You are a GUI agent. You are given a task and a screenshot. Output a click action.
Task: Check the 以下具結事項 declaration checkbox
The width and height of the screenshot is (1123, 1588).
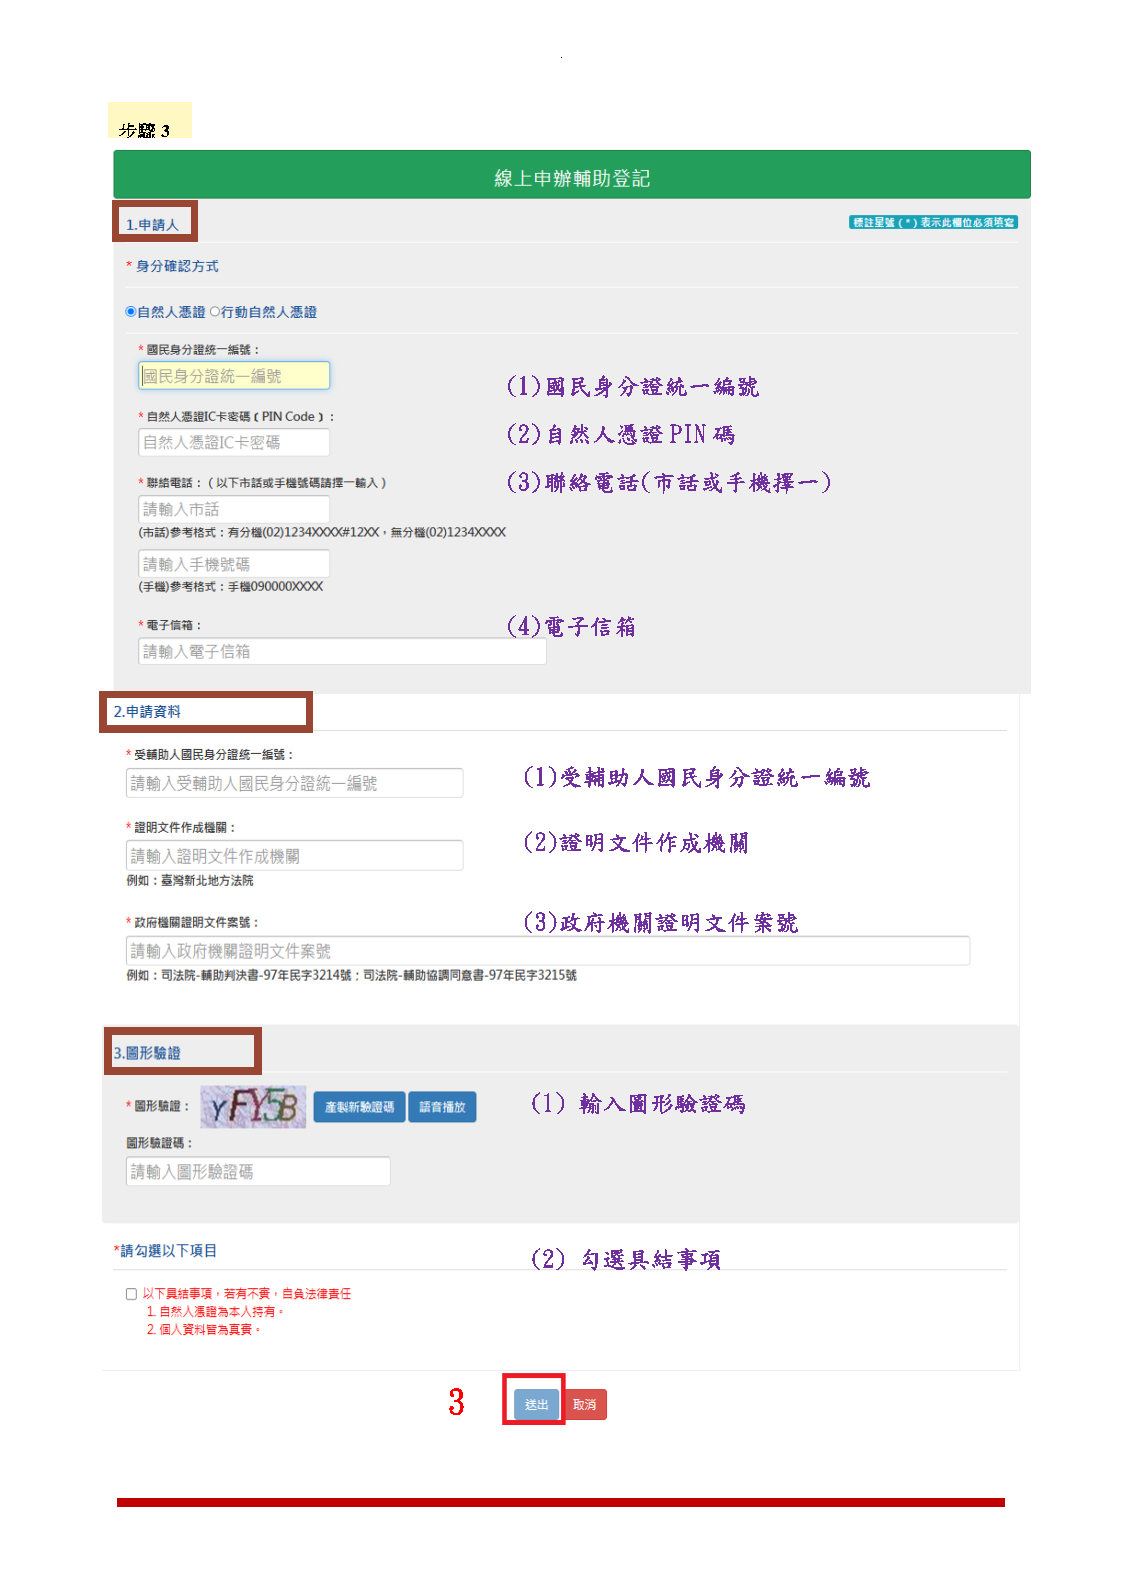click(131, 1294)
